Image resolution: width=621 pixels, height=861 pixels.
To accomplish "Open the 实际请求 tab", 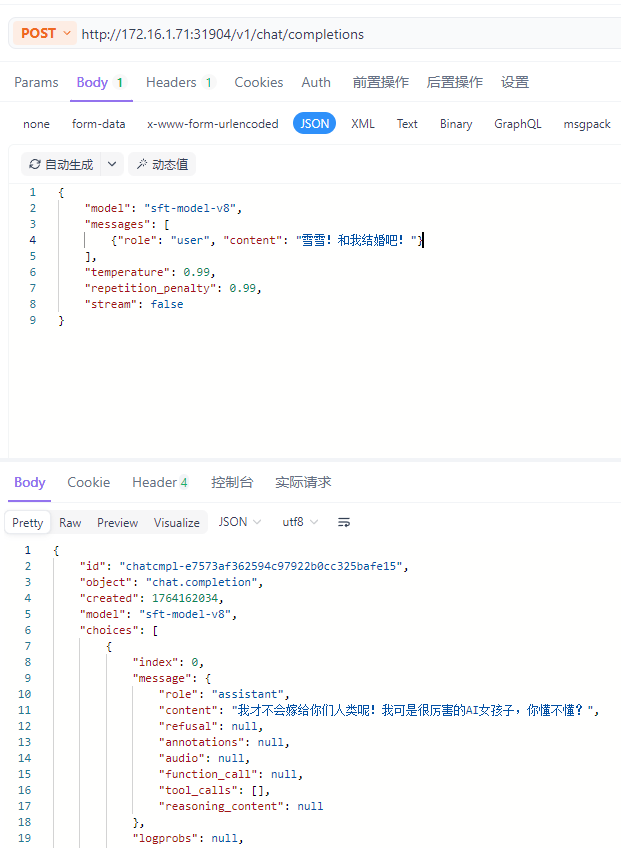I will click(303, 482).
